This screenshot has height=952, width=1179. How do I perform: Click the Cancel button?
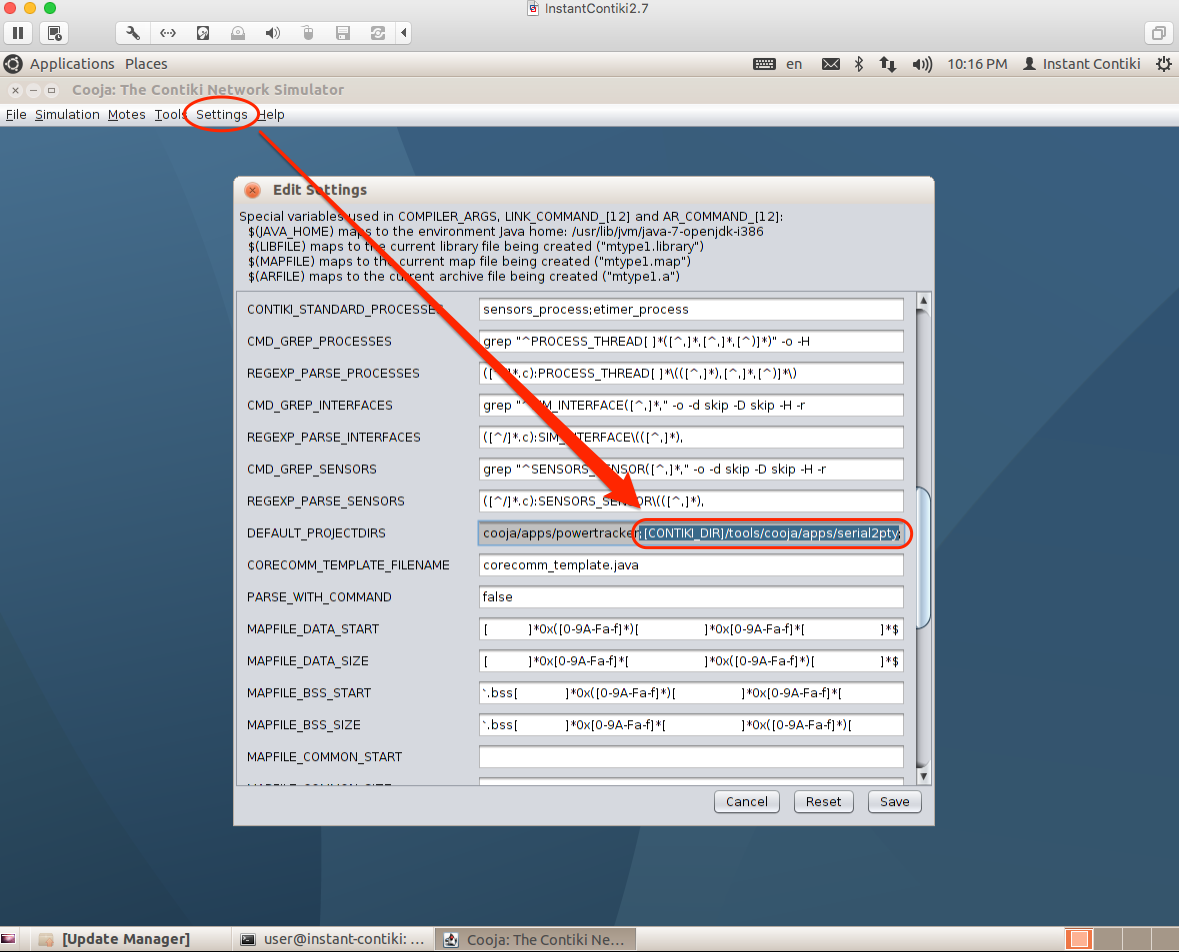coord(746,801)
